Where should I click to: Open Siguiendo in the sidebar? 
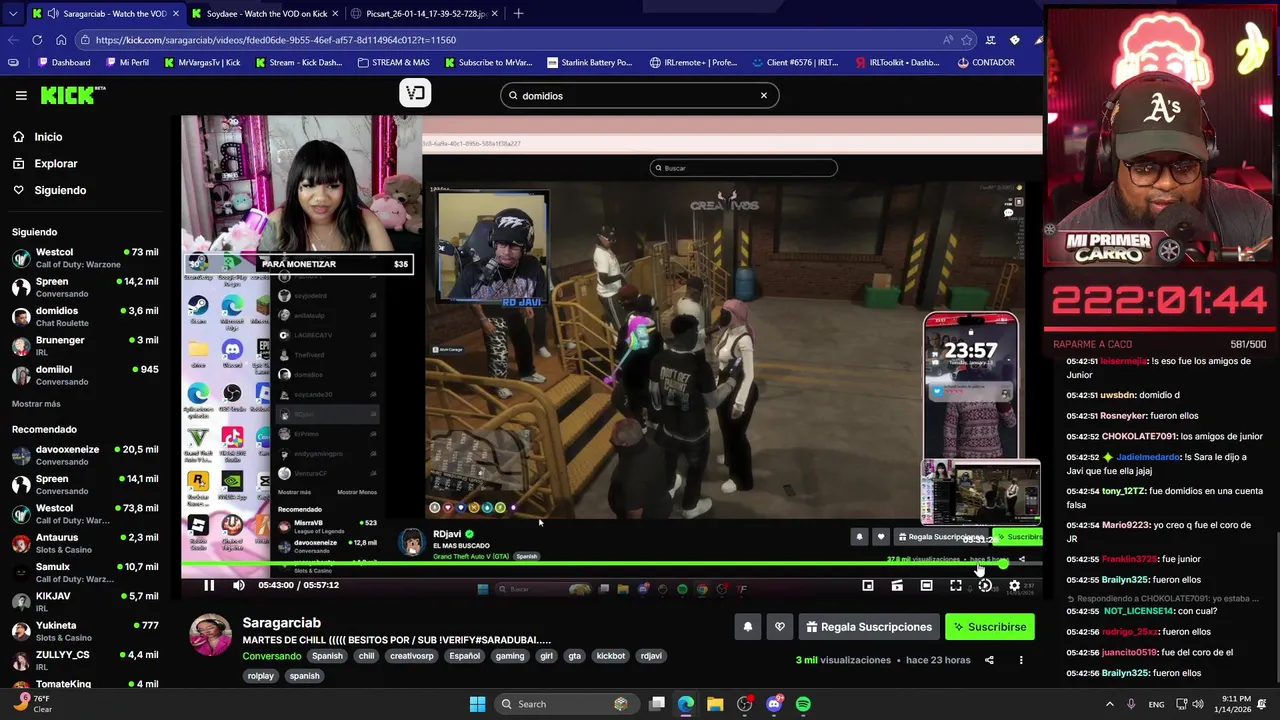(60, 190)
